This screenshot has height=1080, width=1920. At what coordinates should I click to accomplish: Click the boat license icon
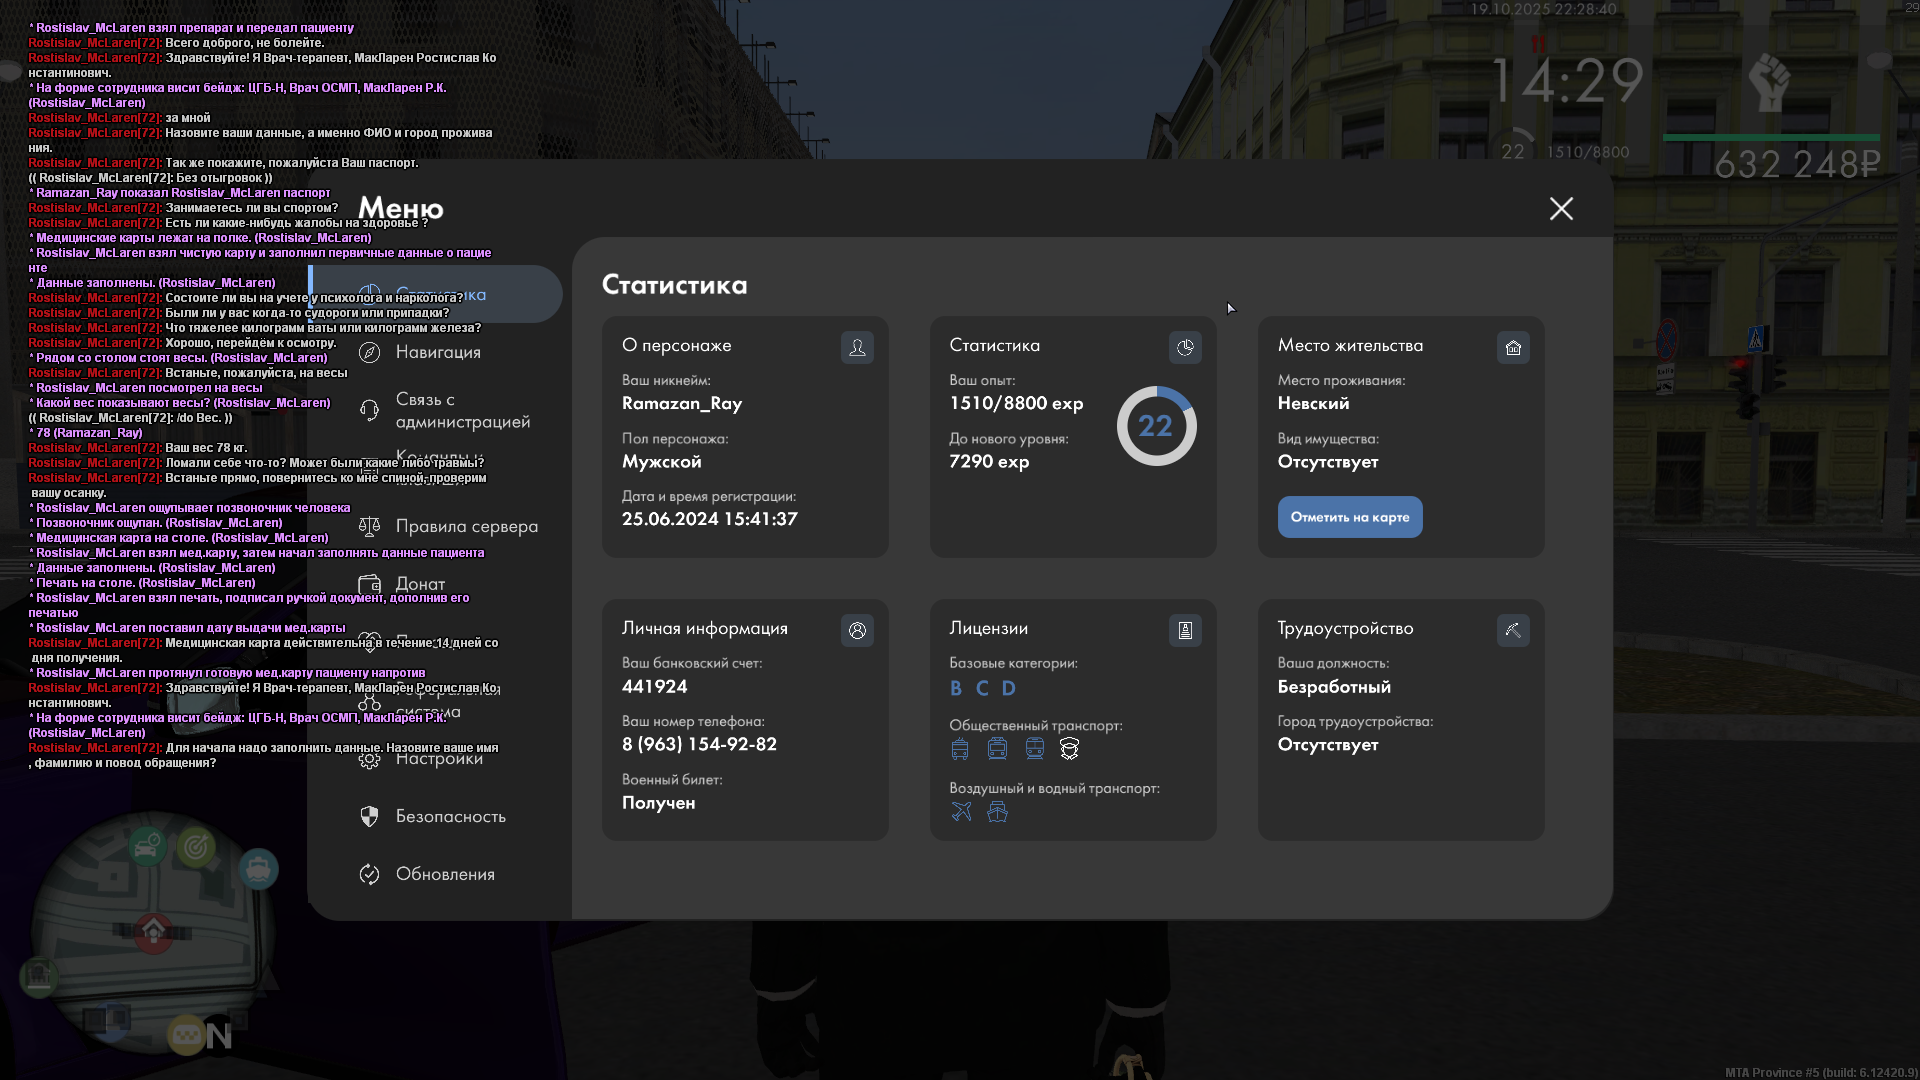[997, 812]
